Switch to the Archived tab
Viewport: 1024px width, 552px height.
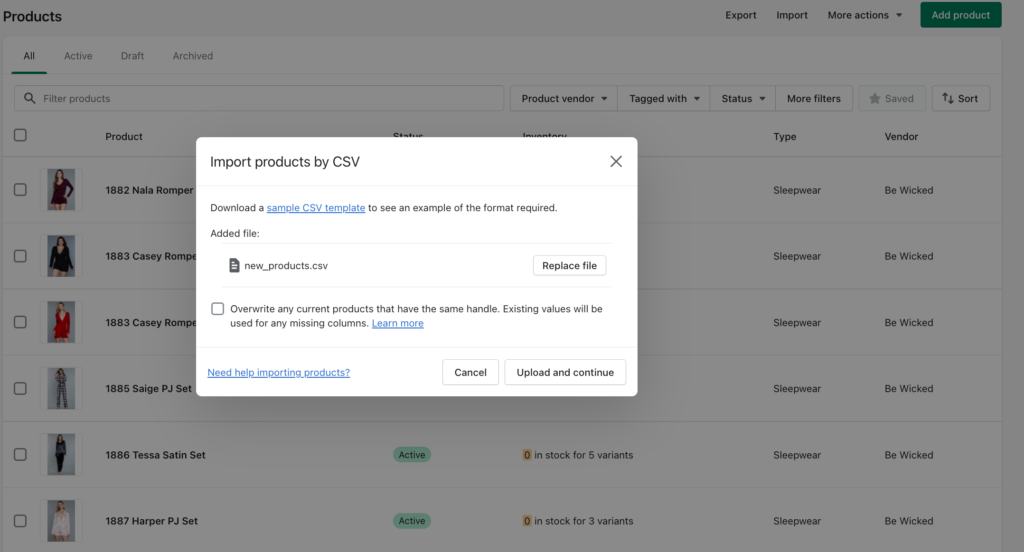click(x=193, y=56)
